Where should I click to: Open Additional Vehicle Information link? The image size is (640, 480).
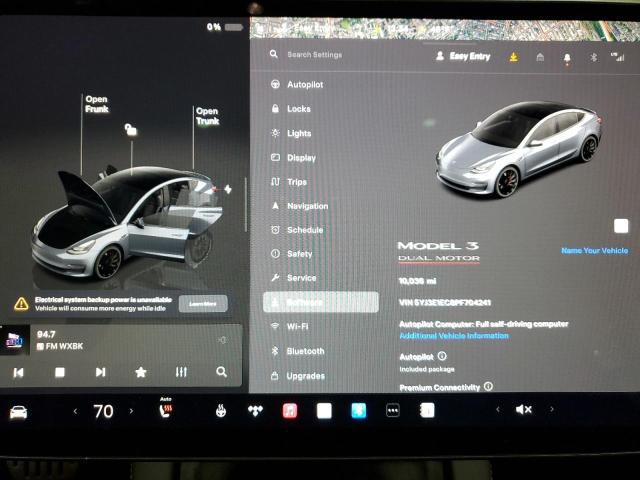(x=454, y=336)
